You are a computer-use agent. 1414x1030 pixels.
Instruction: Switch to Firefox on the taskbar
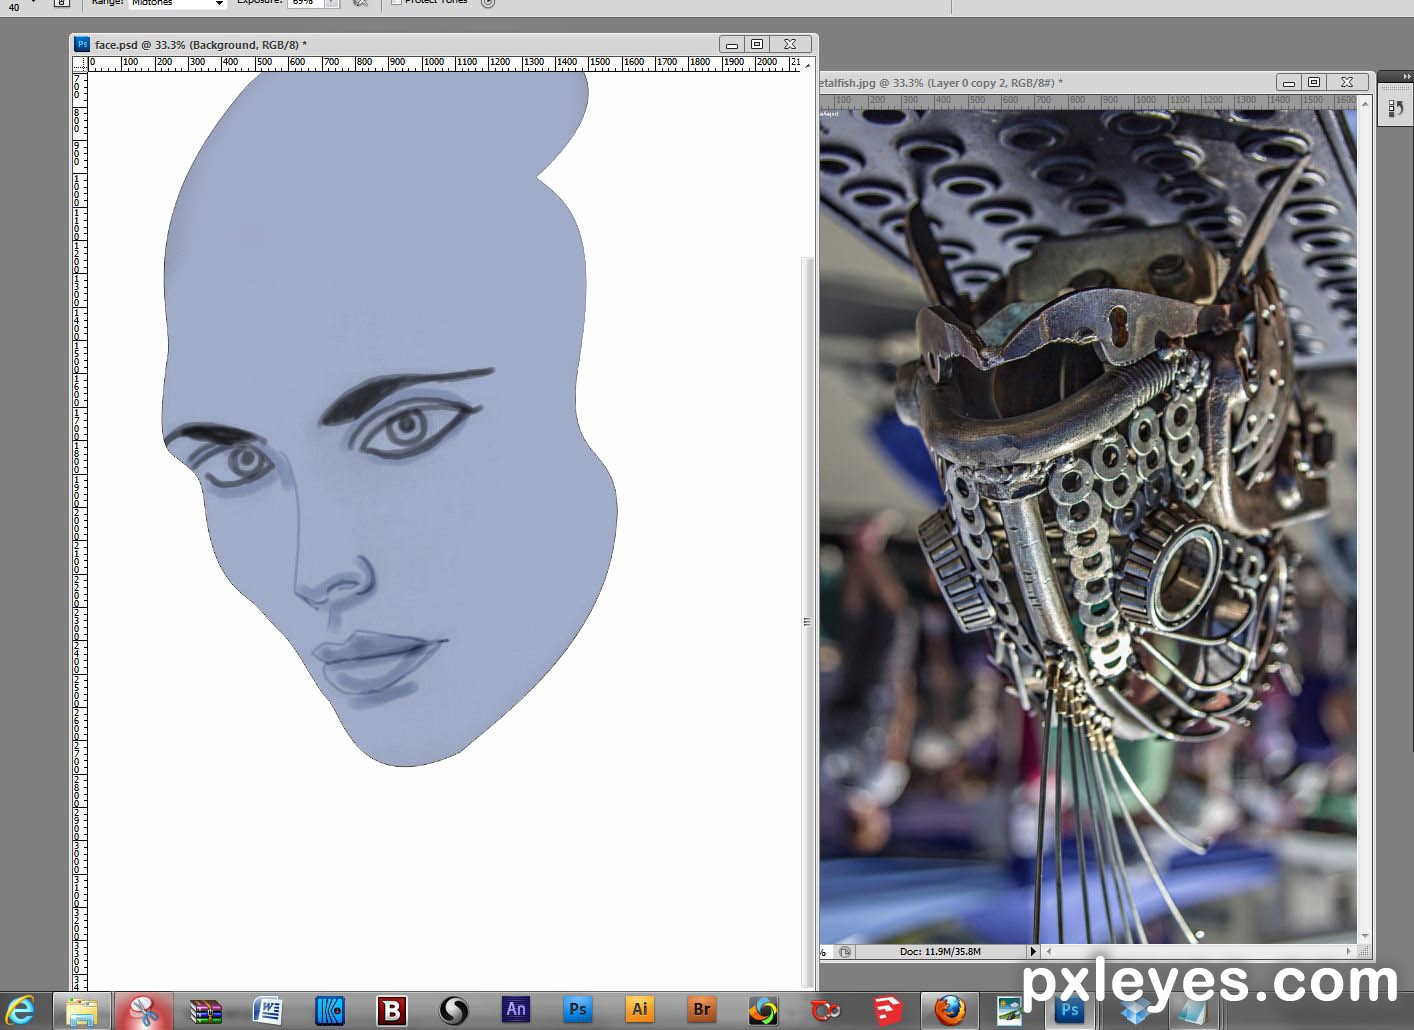[949, 1011]
